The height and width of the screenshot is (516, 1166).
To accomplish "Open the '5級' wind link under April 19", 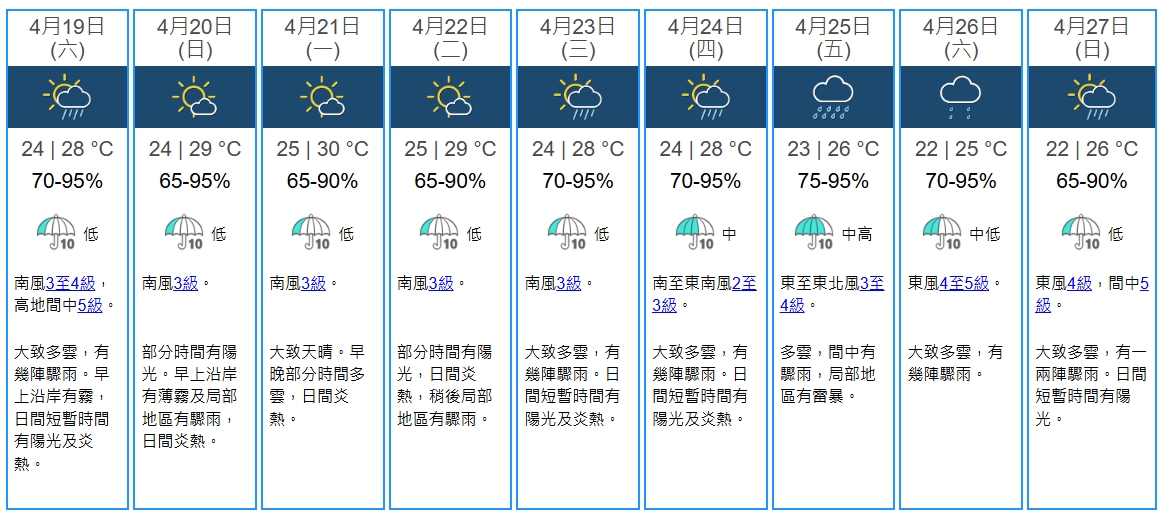I will tap(90, 305).
